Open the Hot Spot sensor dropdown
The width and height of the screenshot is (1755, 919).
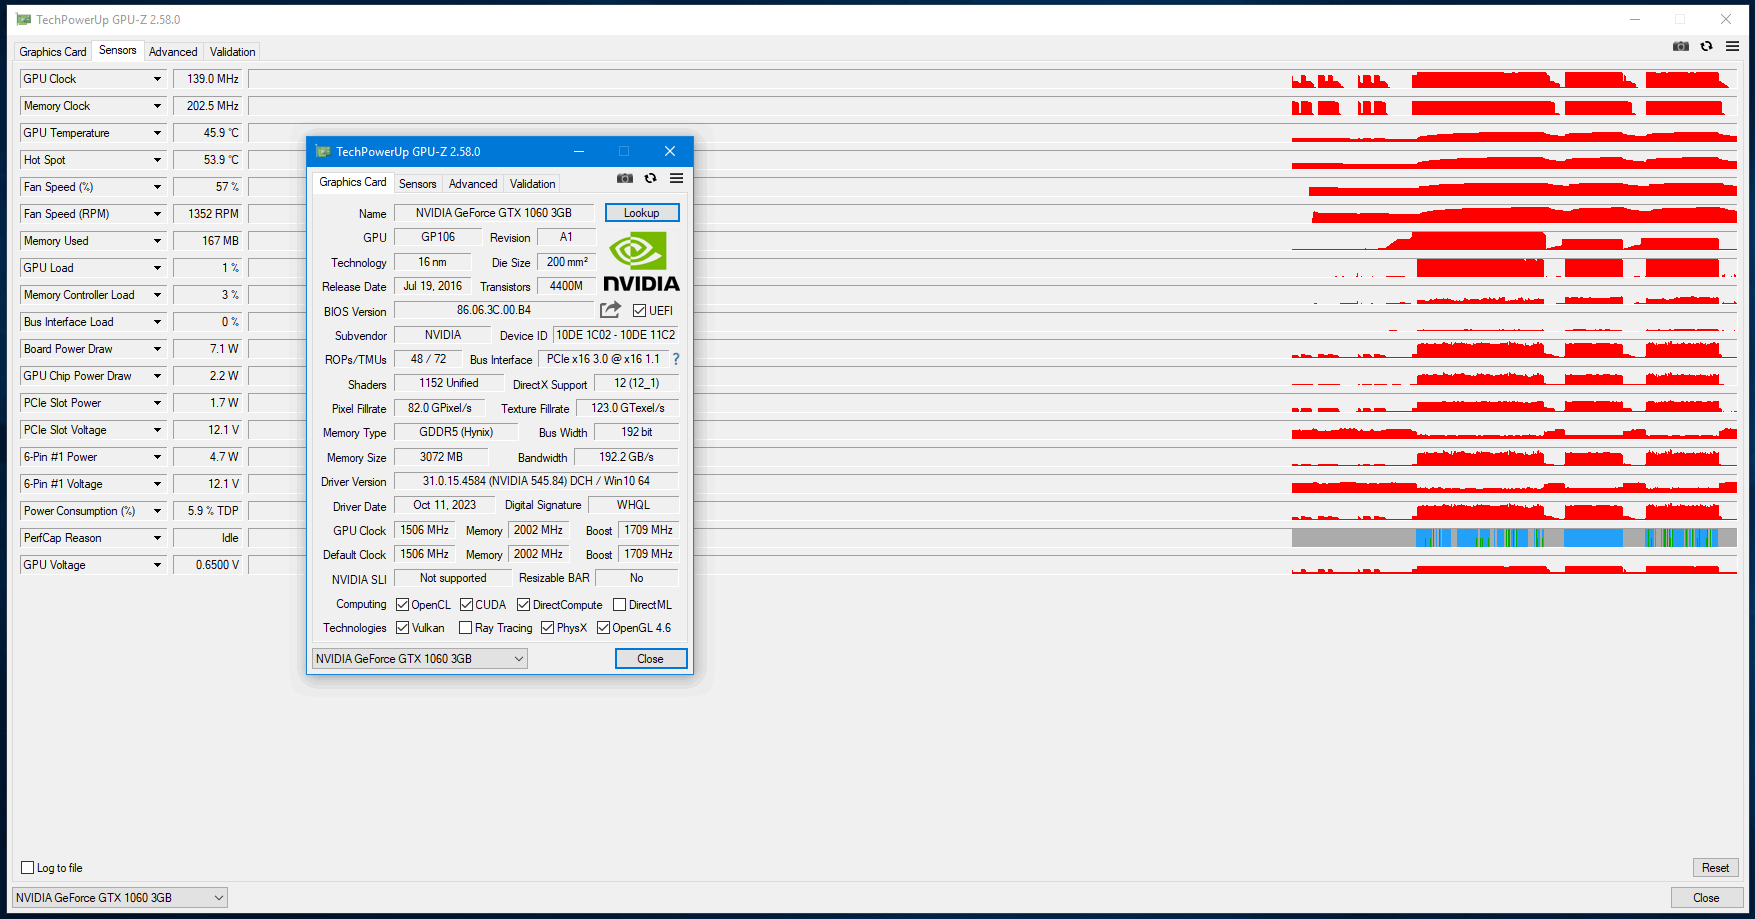157,160
